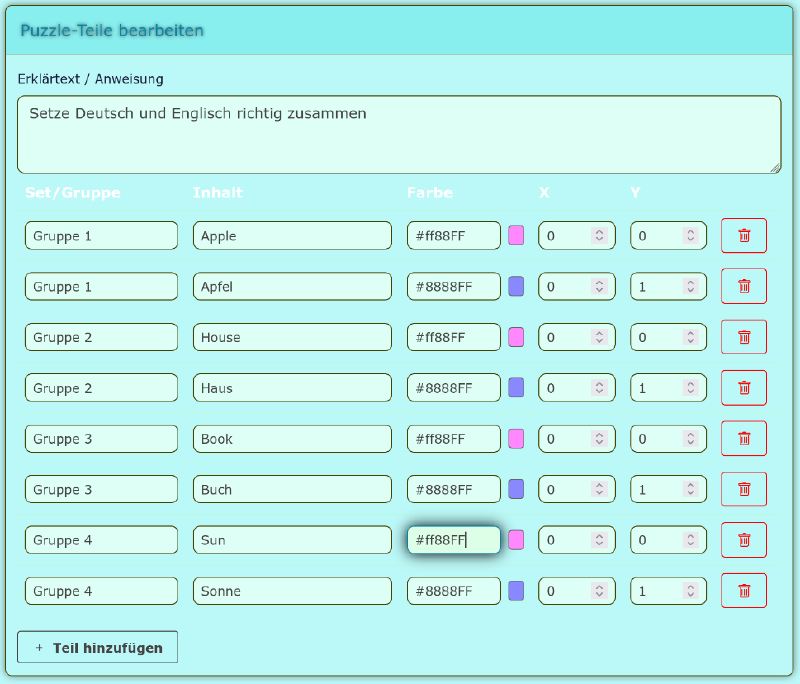Adjust Y stepper in House row
This screenshot has height=684, width=800.
pyautogui.click(x=691, y=337)
